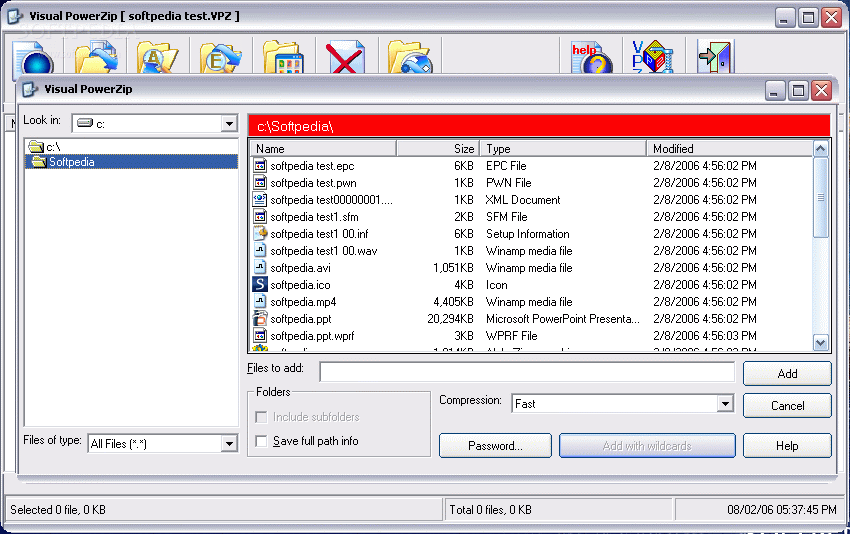The height and width of the screenshot is (534, 850).
Task: Click status bar text Total 0 files, 0 KB
Action: coord(490,510)
